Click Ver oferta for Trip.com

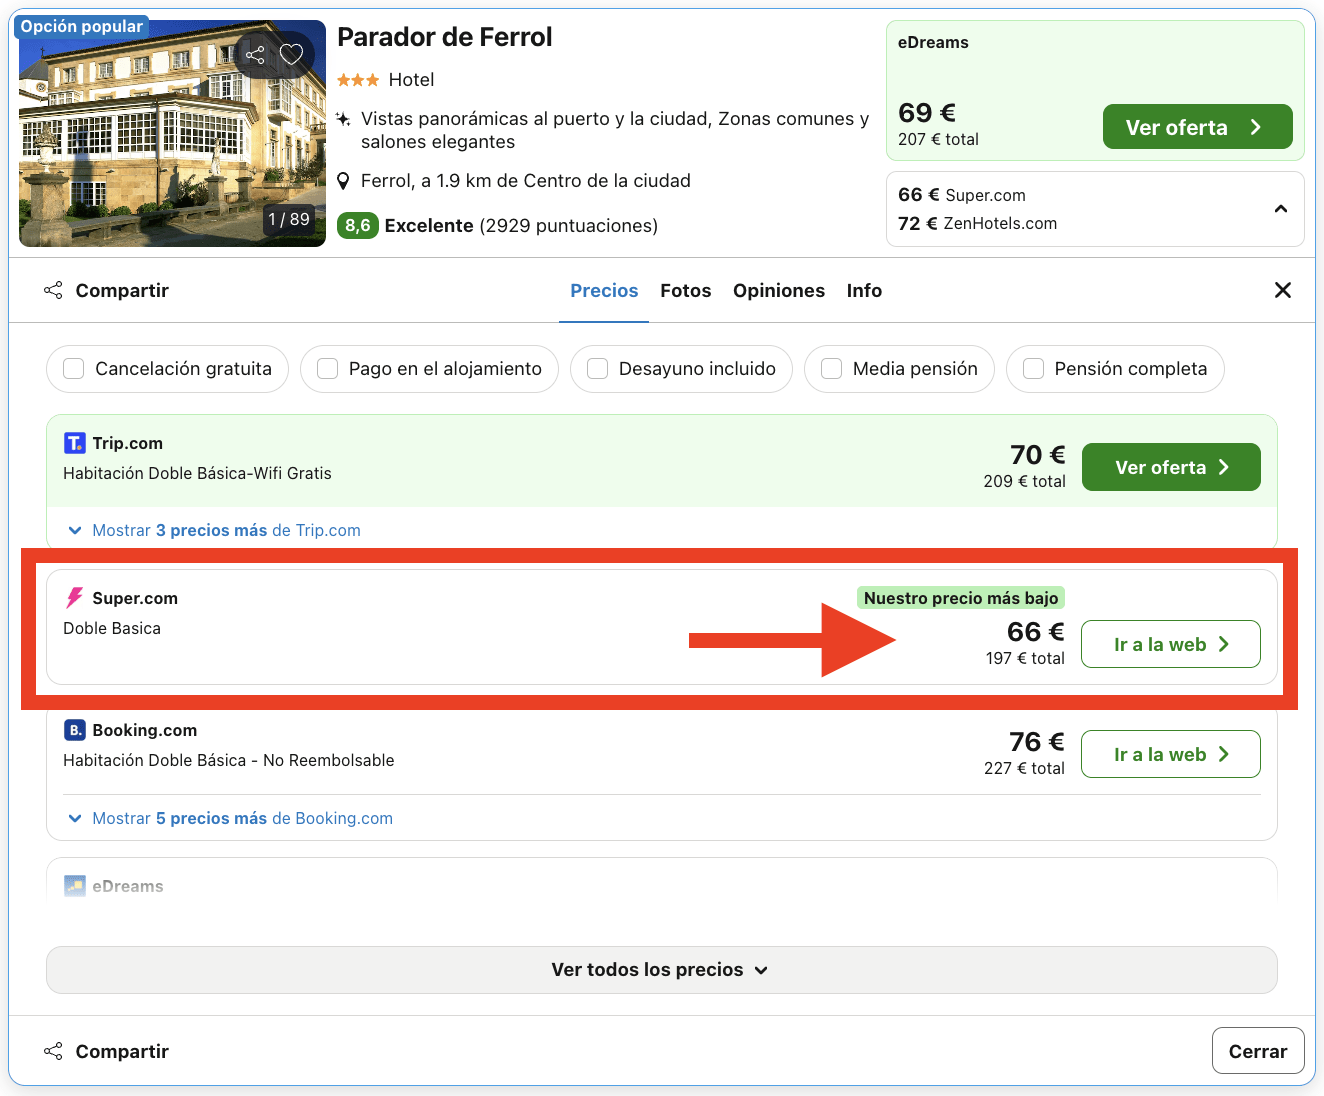(x=1171, y=467)
